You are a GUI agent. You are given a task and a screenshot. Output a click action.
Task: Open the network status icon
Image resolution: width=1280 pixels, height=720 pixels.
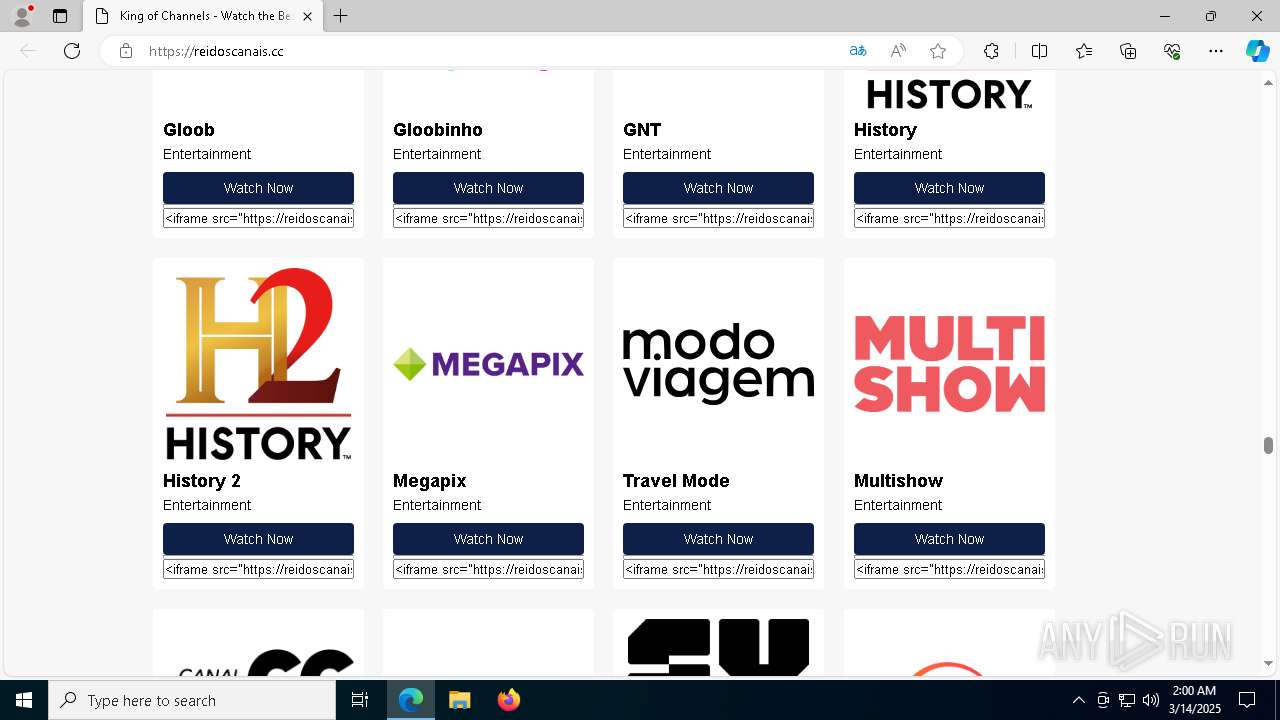[x=1127, y=700]
